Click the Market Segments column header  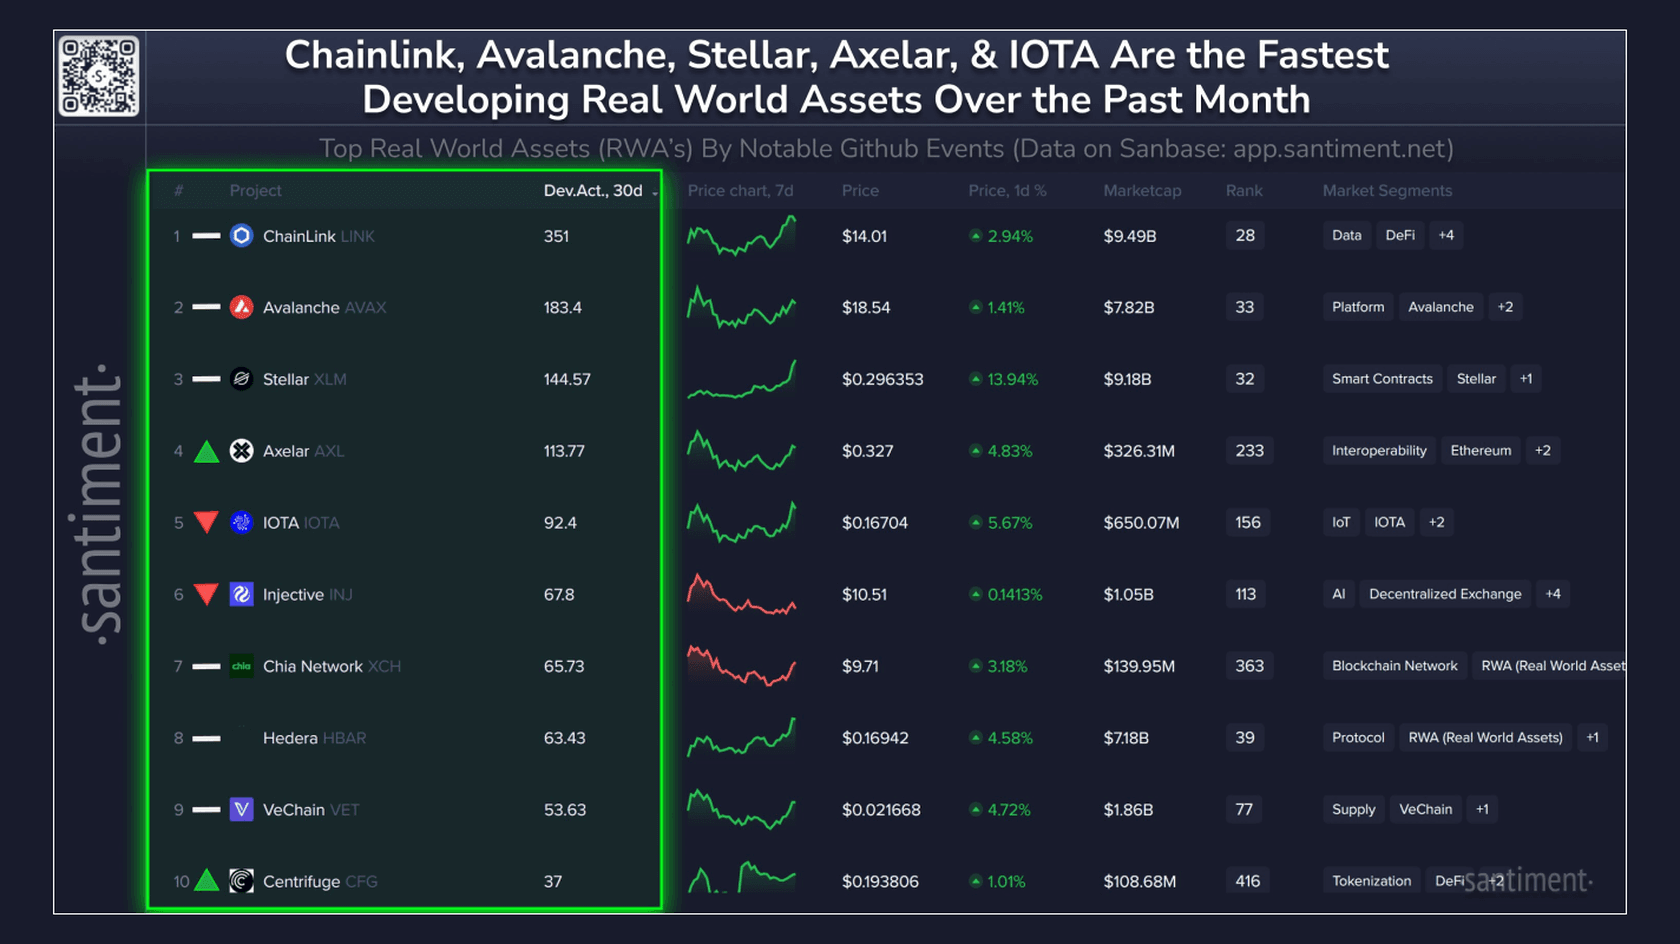[x=1387, y=190]
